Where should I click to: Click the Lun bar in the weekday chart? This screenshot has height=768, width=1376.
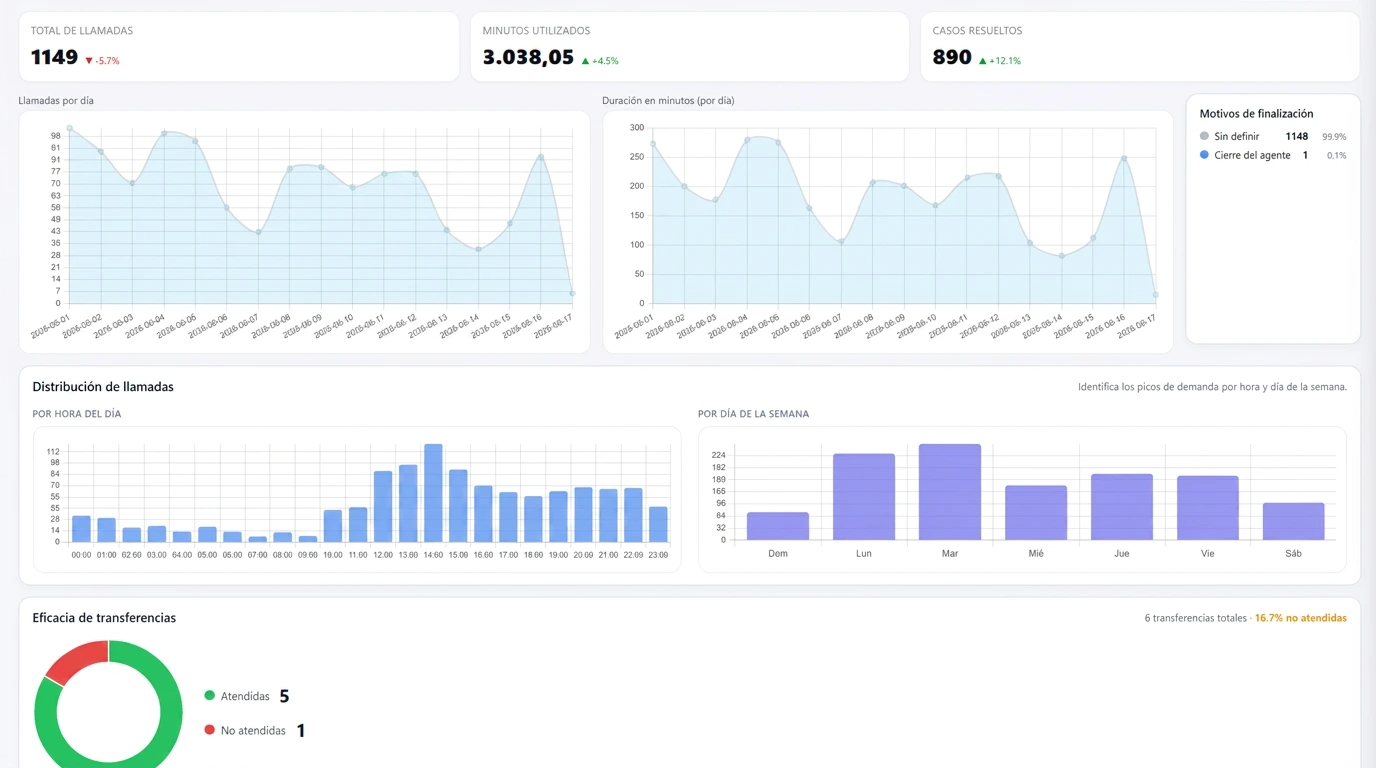pyautogui.click(x=864, y=497)
